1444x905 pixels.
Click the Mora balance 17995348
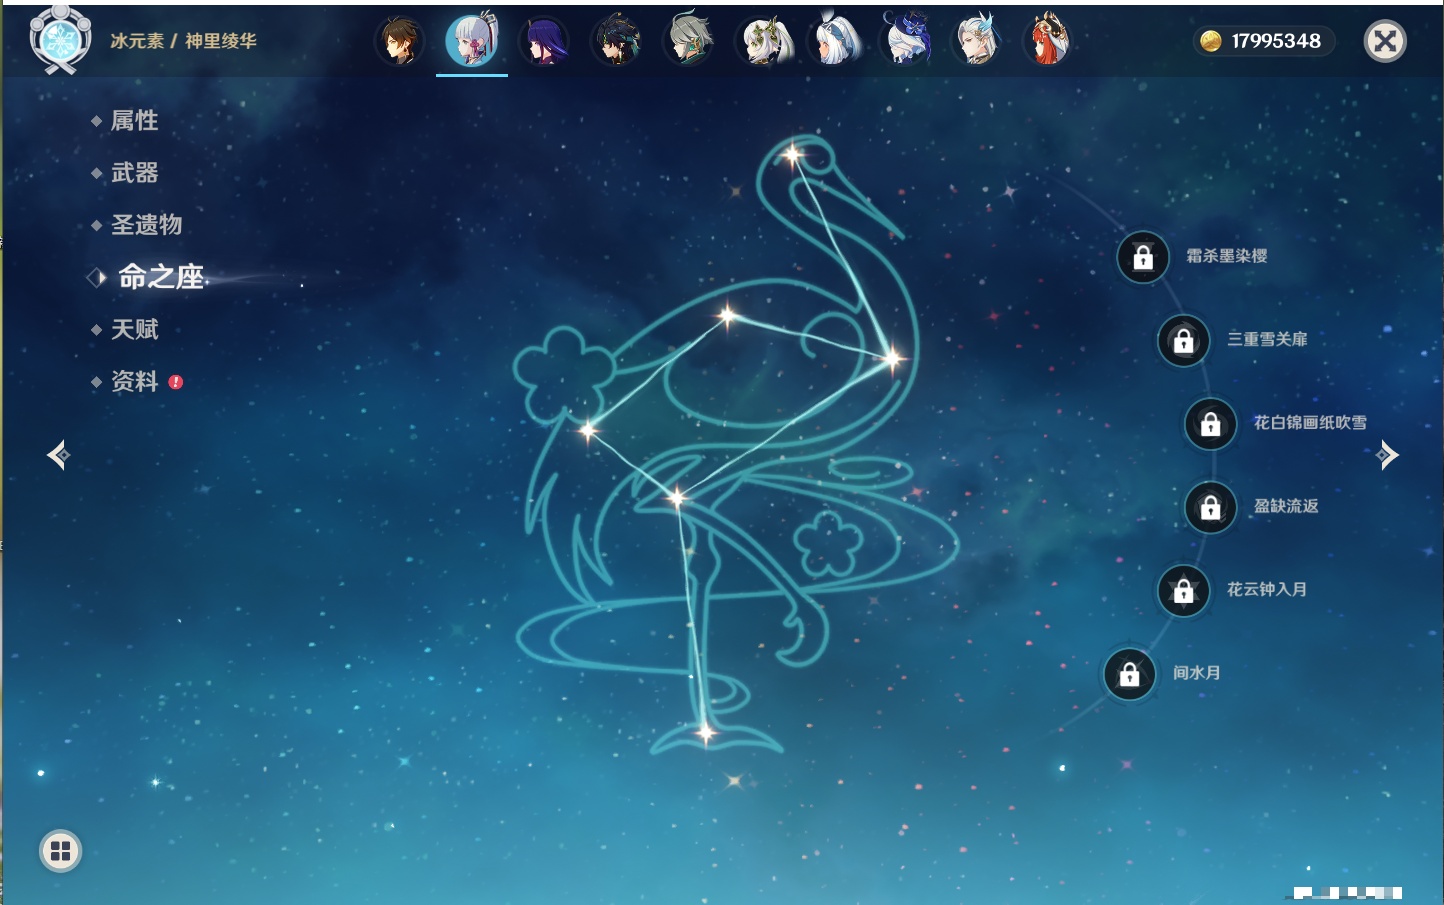1265,41
